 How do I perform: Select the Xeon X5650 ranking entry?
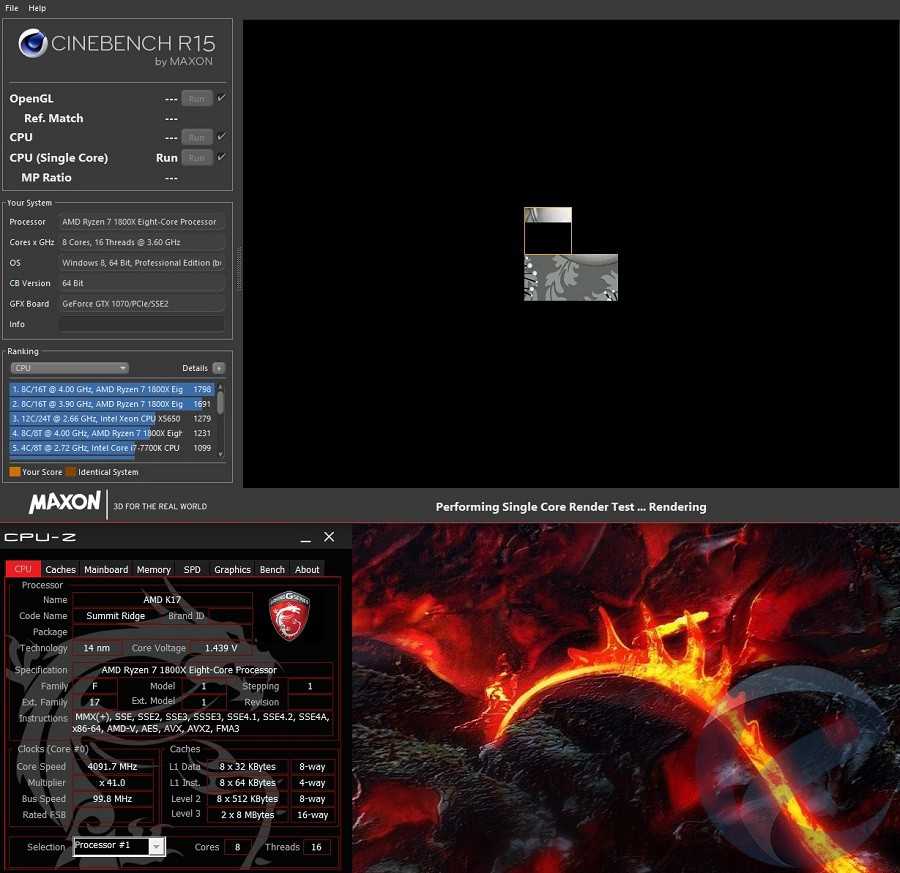click(x=111, y=418)
